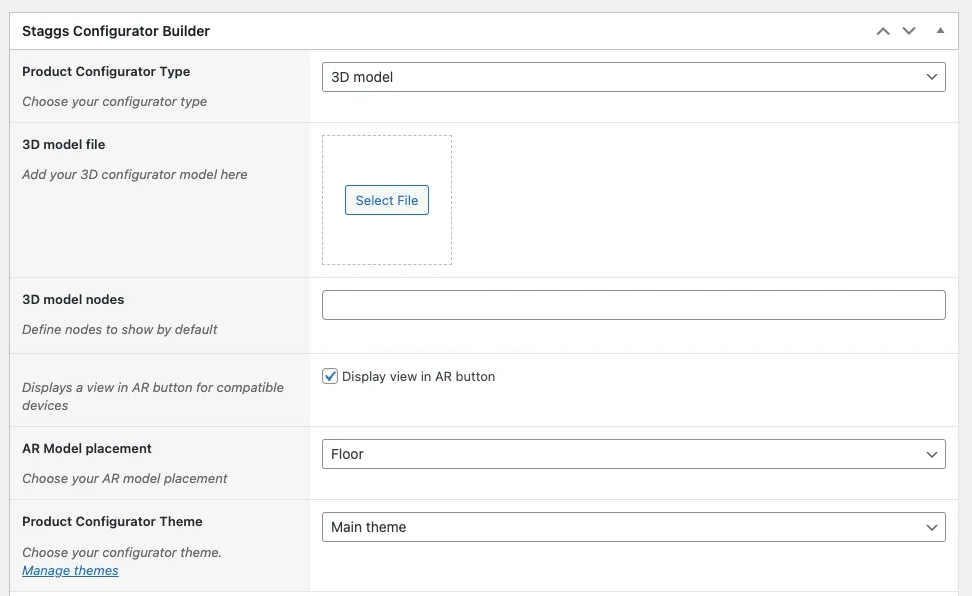Click the move panel down arrow
Screen dimensions: 972x596
click(x=909, y=31)
